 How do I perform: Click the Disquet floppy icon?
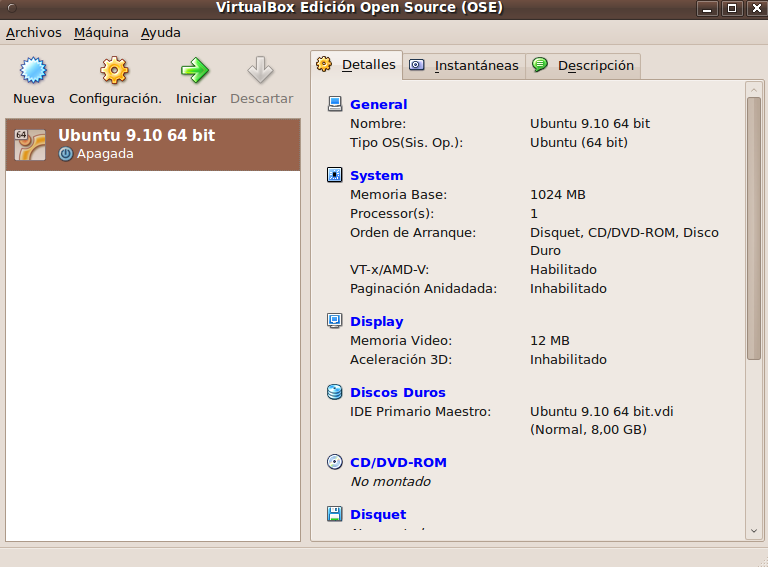pyautogui.click(x=335, y=514)
